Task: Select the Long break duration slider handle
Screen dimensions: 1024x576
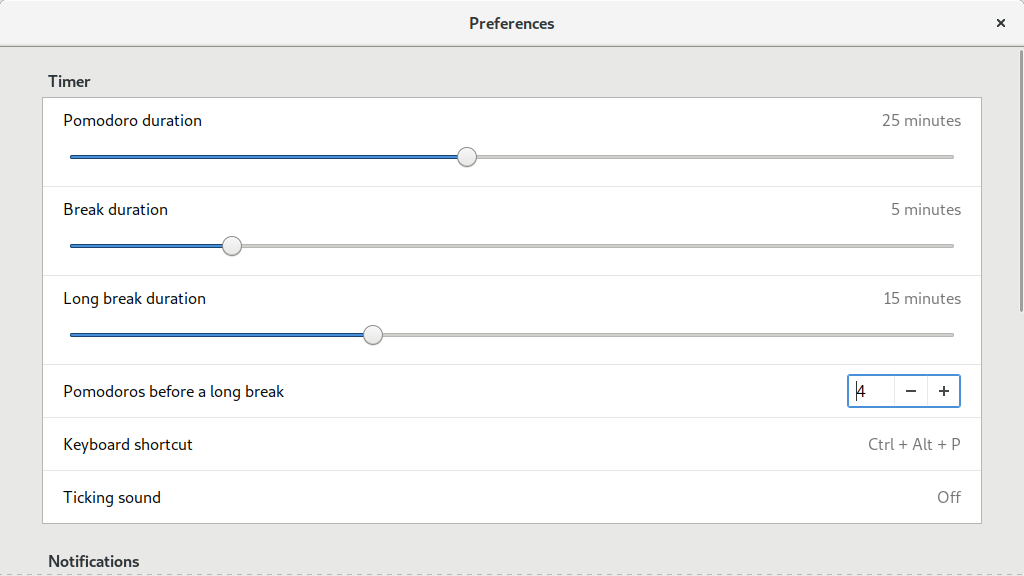Action: (x=373, y=335)
